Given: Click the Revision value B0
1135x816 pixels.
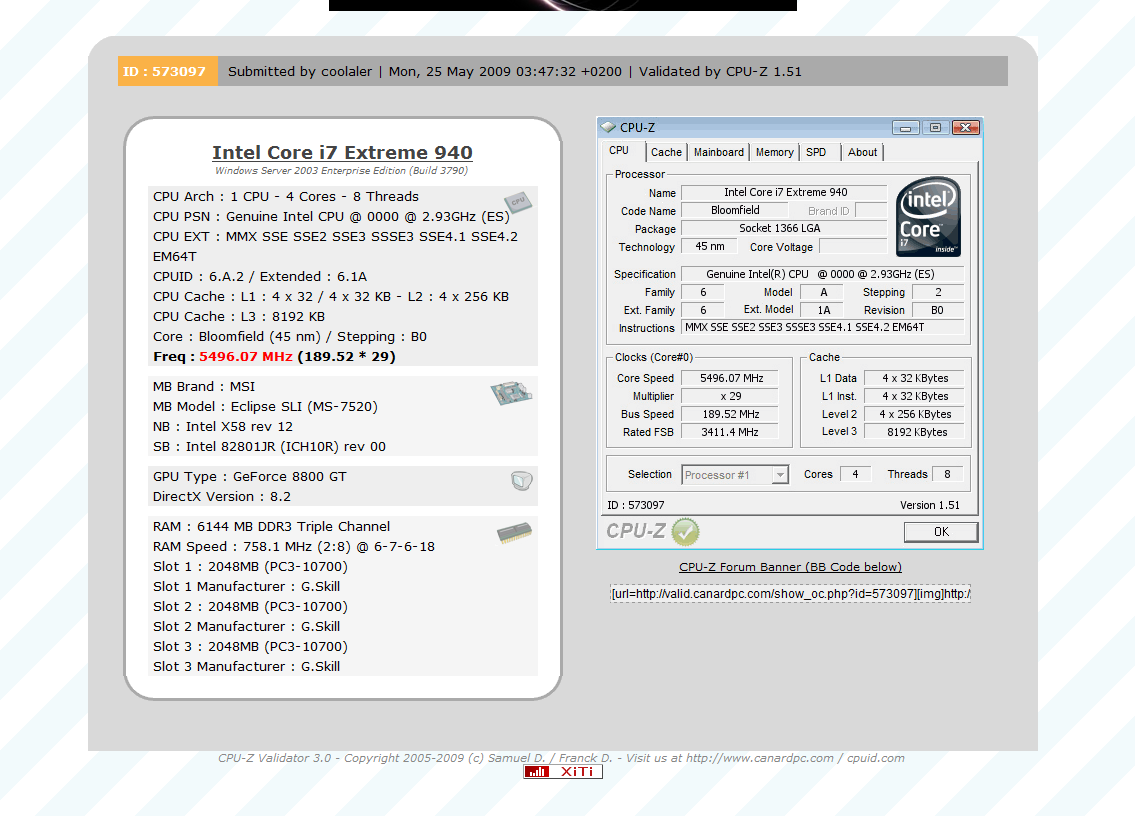Looking at the screenshot, I should 938,310.
